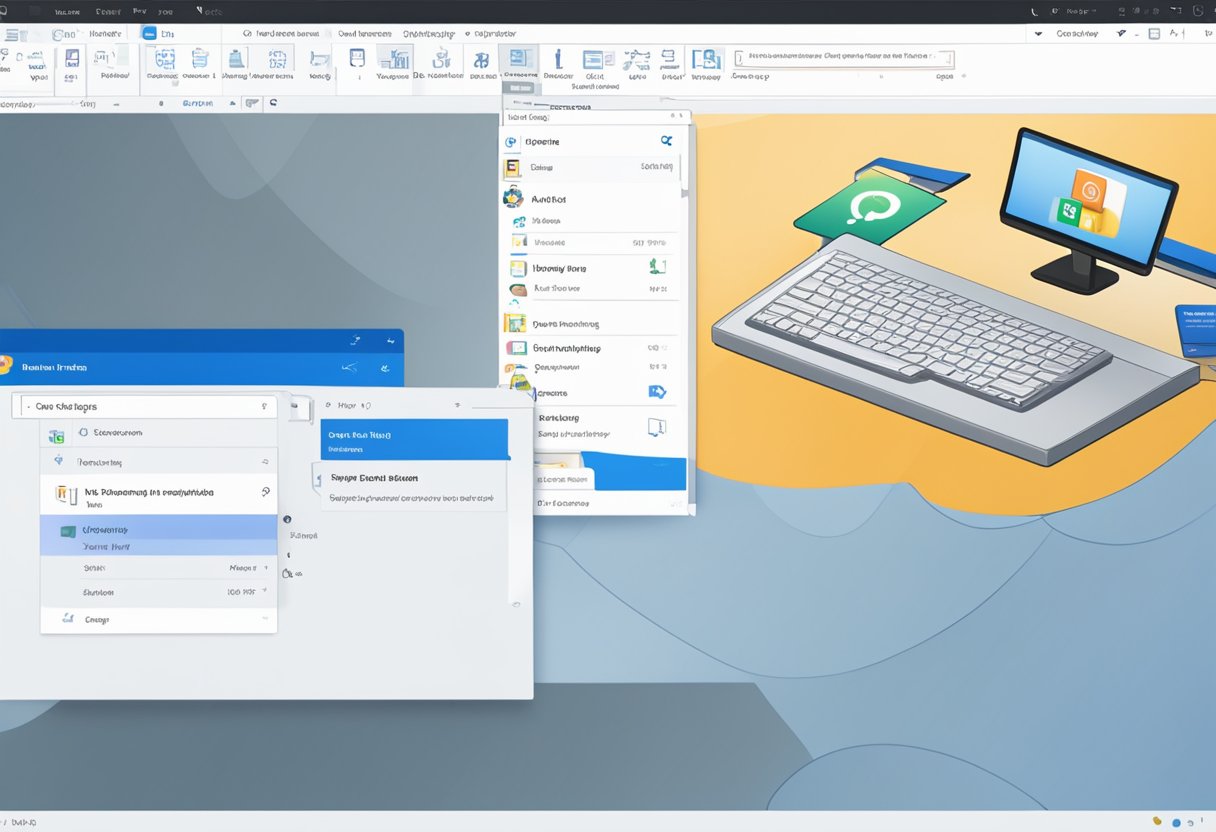Image resolution: width=1216 pixels, height=832 pixels.
Task: Click inside the dialog's search text field
Action: point(140,407)
